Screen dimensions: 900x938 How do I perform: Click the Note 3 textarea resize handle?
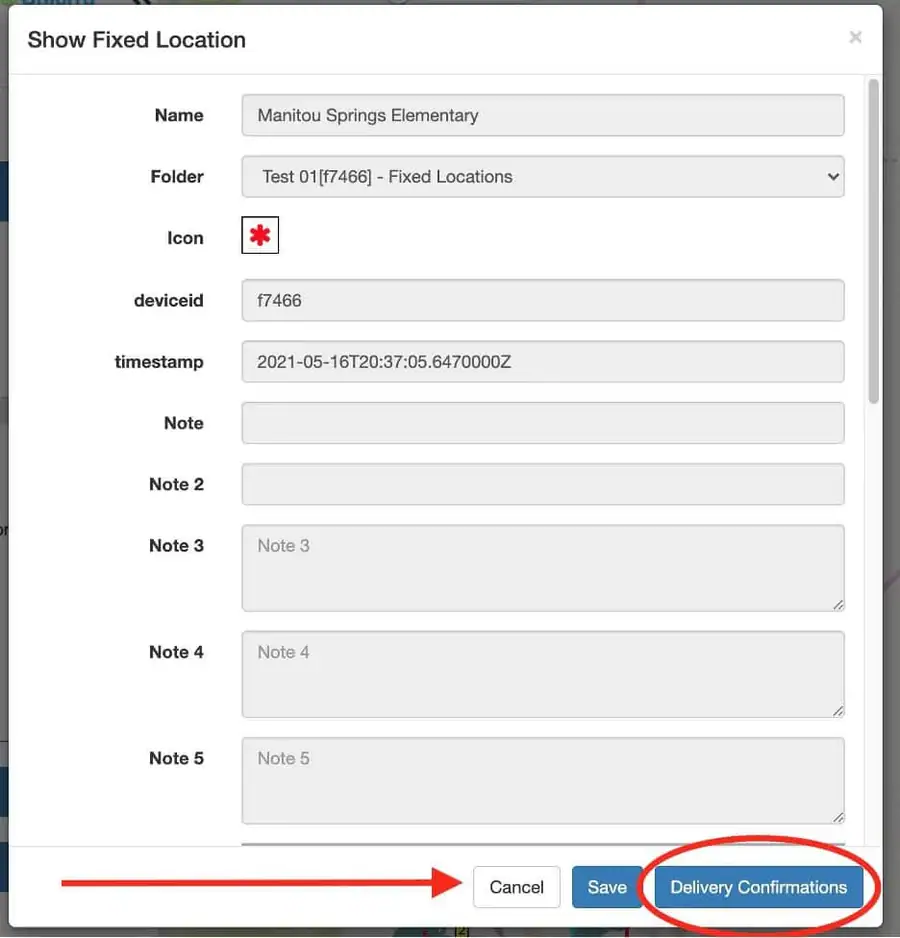(x=838, y=605)
